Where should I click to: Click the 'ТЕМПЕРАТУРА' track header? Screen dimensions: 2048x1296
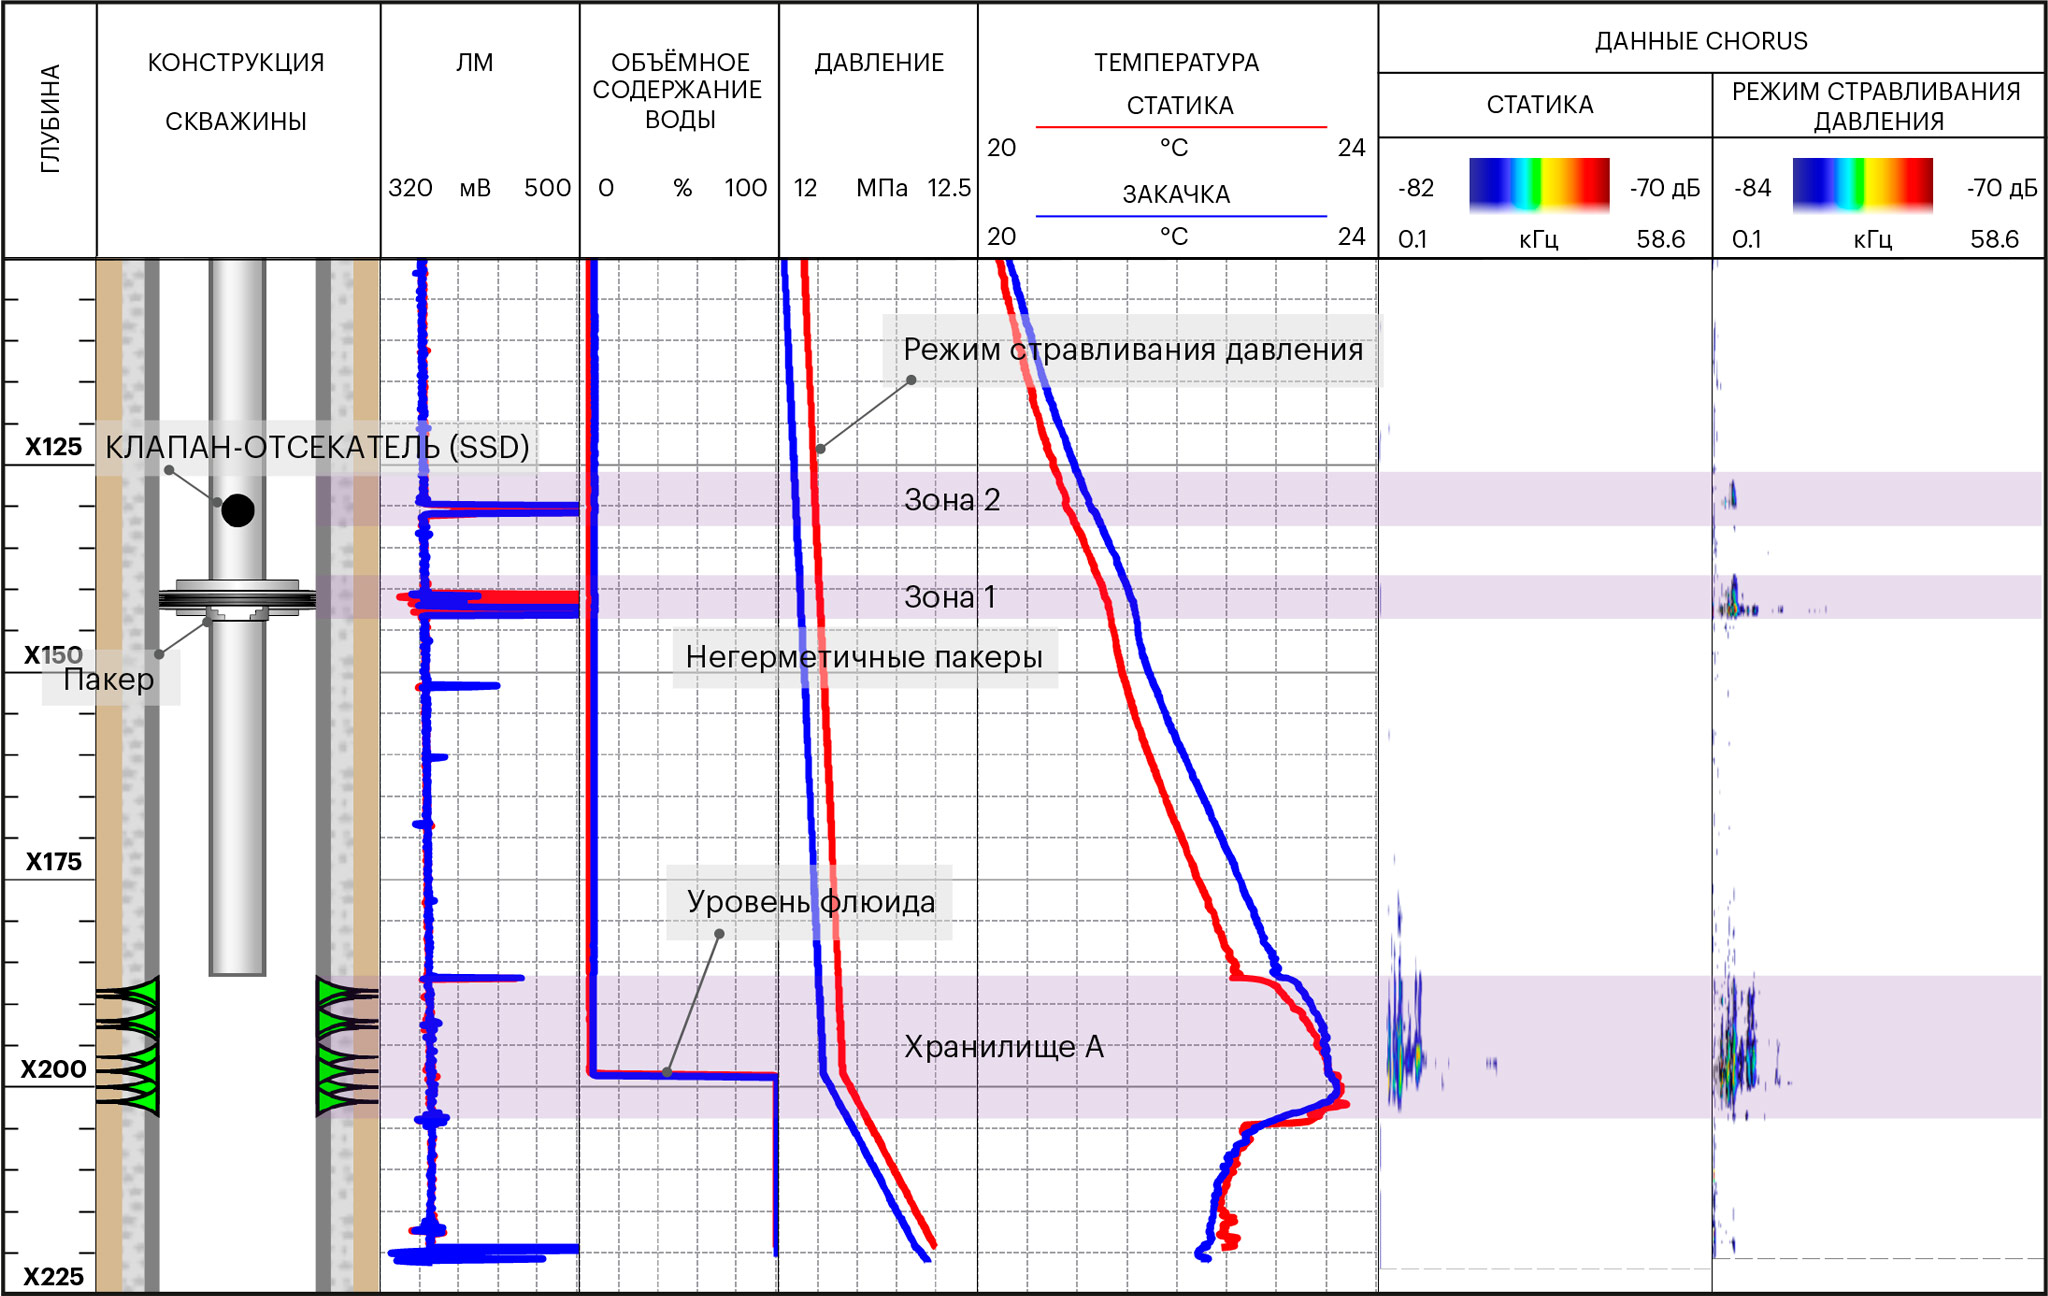click(1176, 62)
